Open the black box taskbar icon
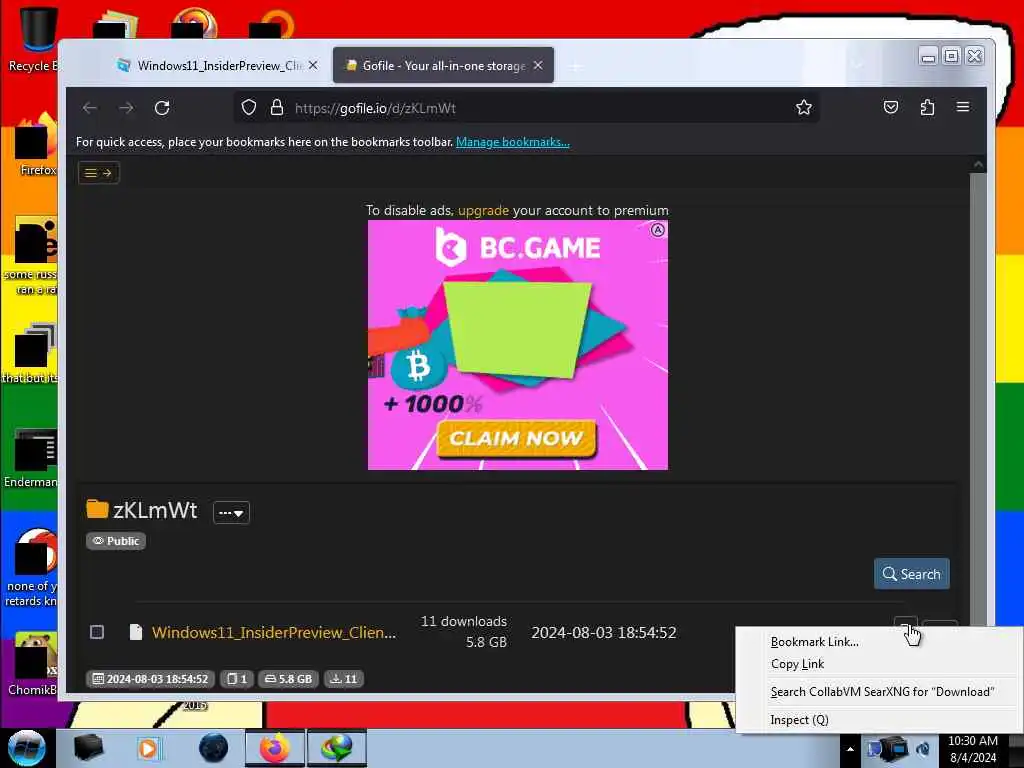1024x768 pixels. (x=88, y=748)
